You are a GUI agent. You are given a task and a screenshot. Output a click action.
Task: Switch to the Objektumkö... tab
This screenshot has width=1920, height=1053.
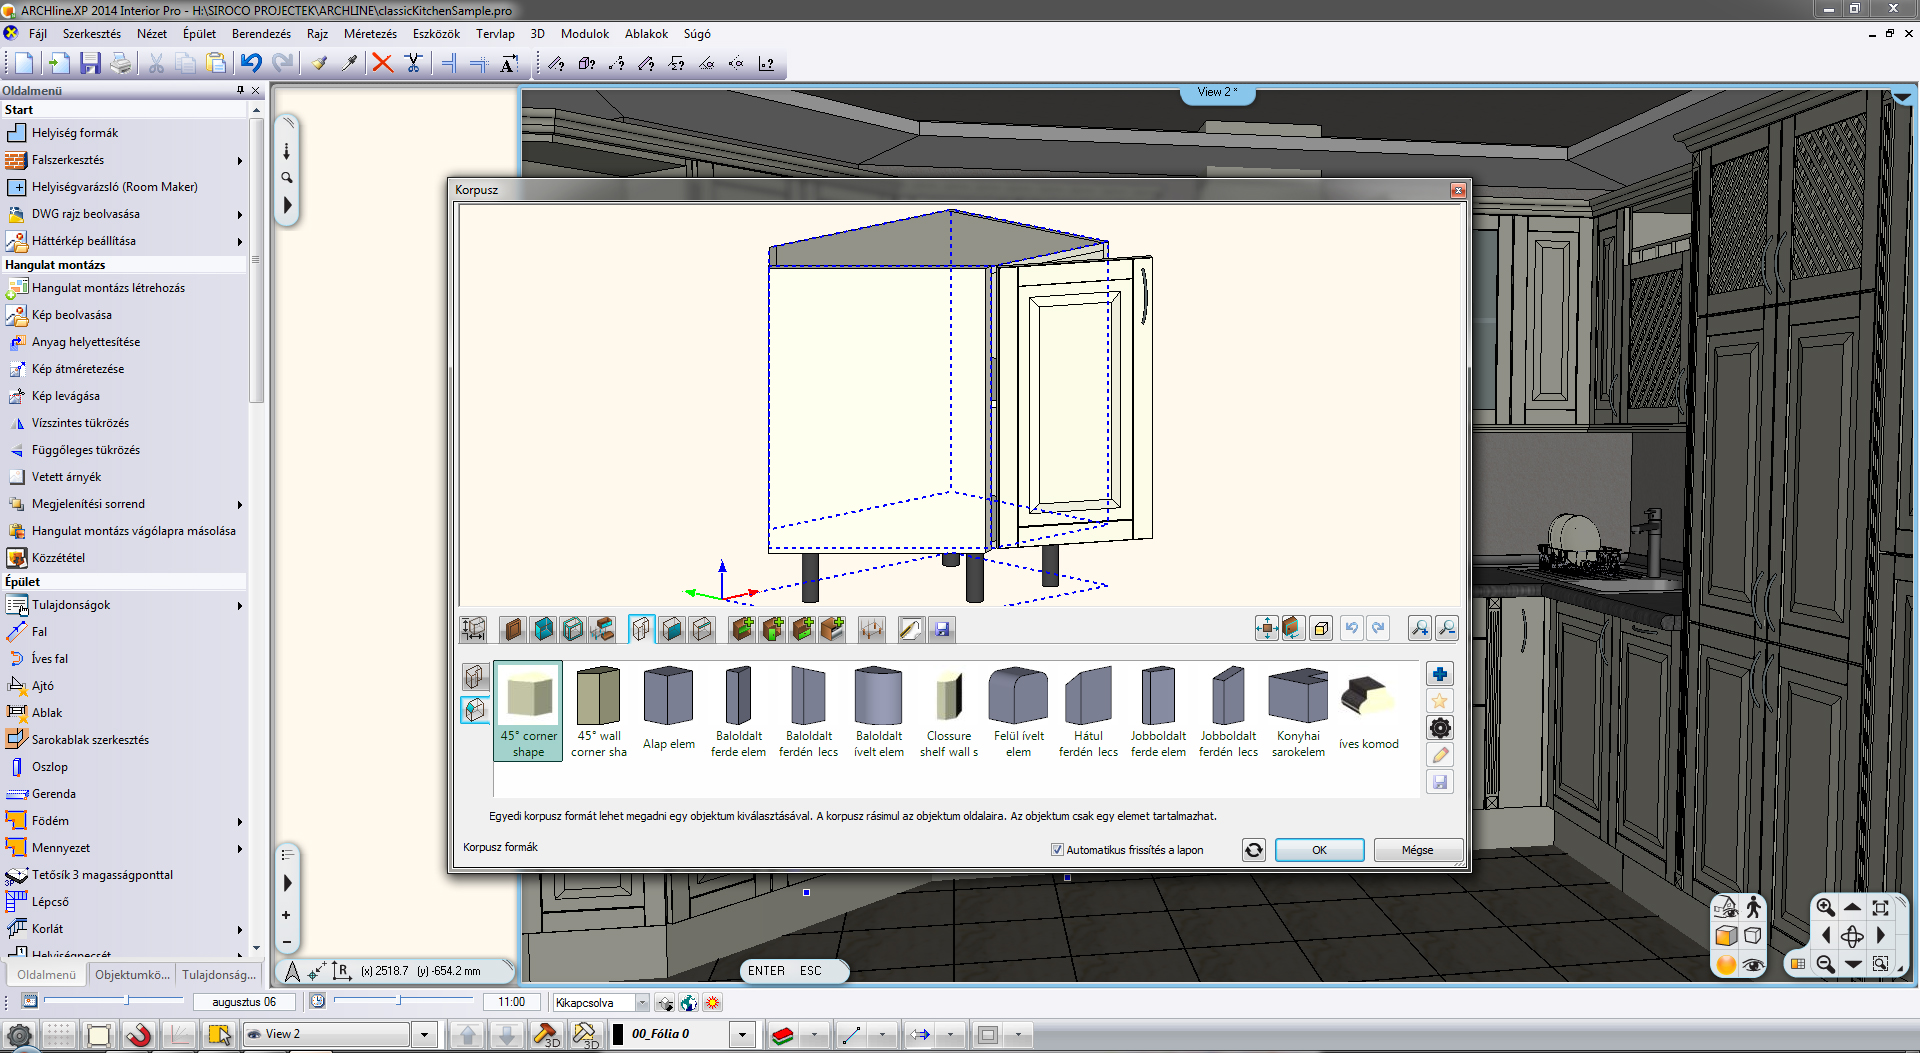132,975
